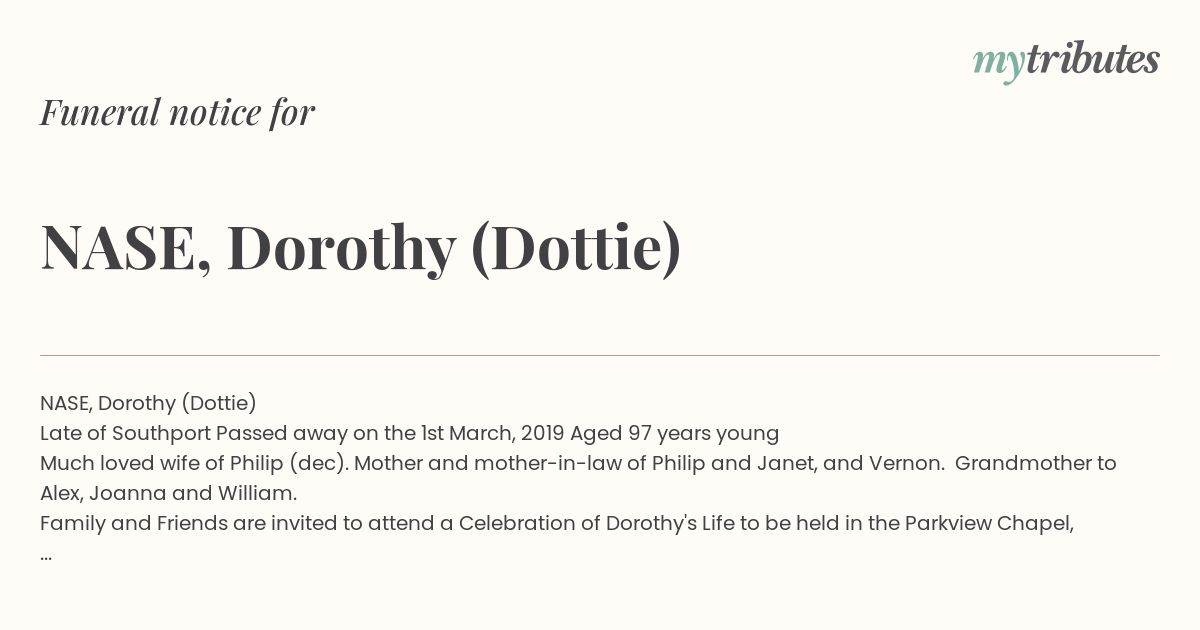The image size is (1200, 630).
Task: Click the green "my" part of logo
Action: tap(999, 64)
